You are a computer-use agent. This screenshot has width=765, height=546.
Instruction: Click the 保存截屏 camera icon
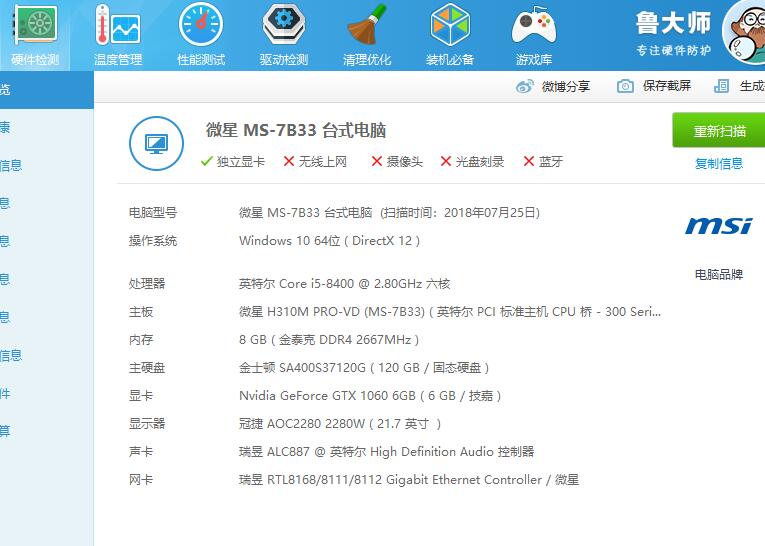(625, 86)
